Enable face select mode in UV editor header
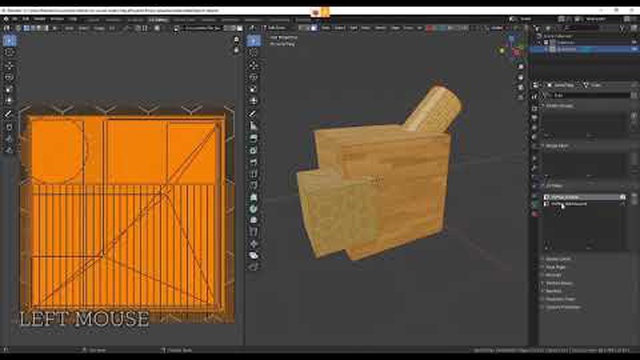This screenshot has height=360, width=640. click(x=39, y=28)
